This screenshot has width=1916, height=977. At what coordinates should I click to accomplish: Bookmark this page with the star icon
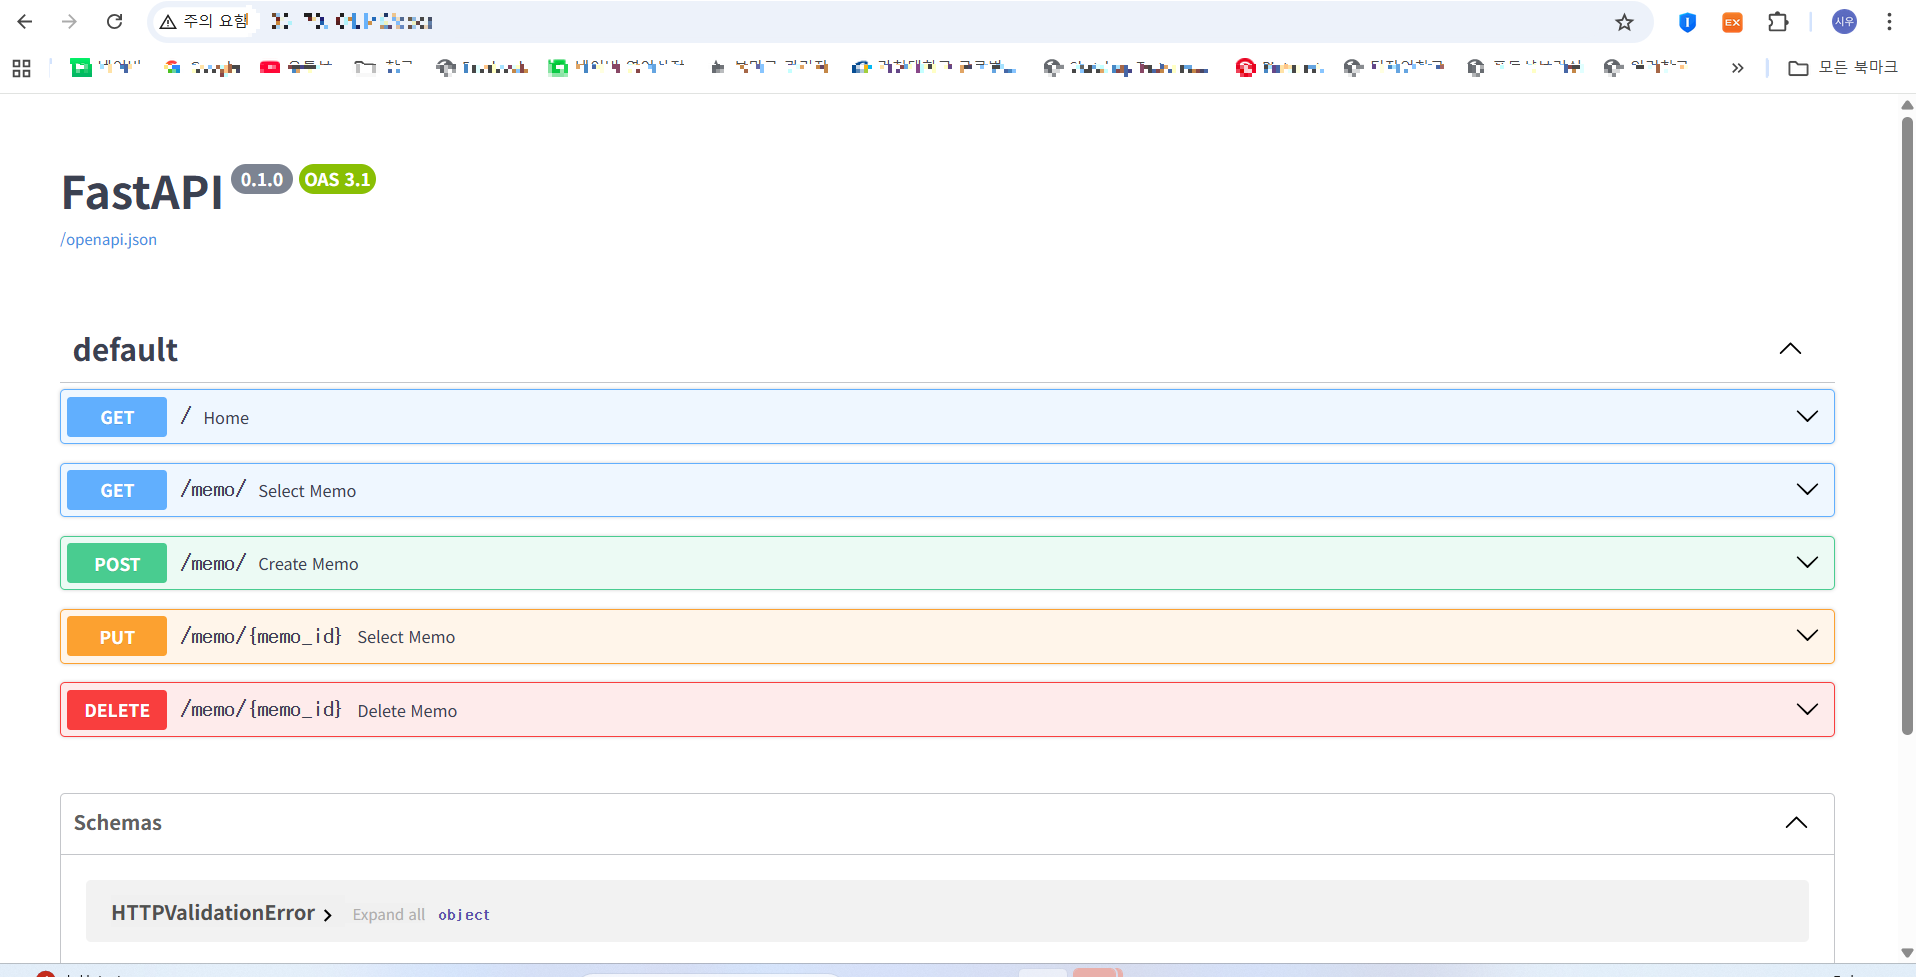point(1624,22)
